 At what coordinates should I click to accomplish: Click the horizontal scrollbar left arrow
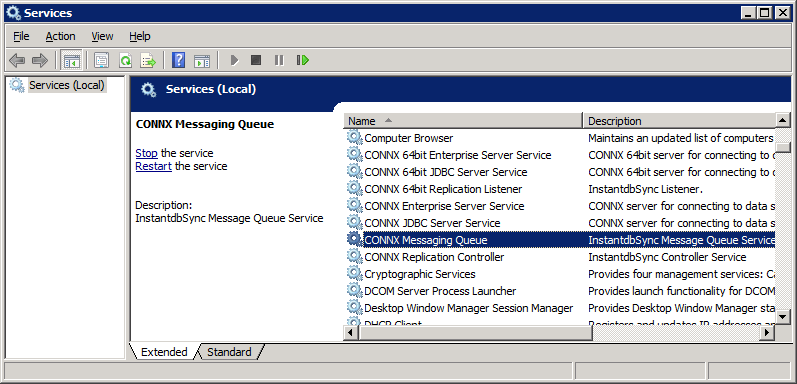[351, 332]
